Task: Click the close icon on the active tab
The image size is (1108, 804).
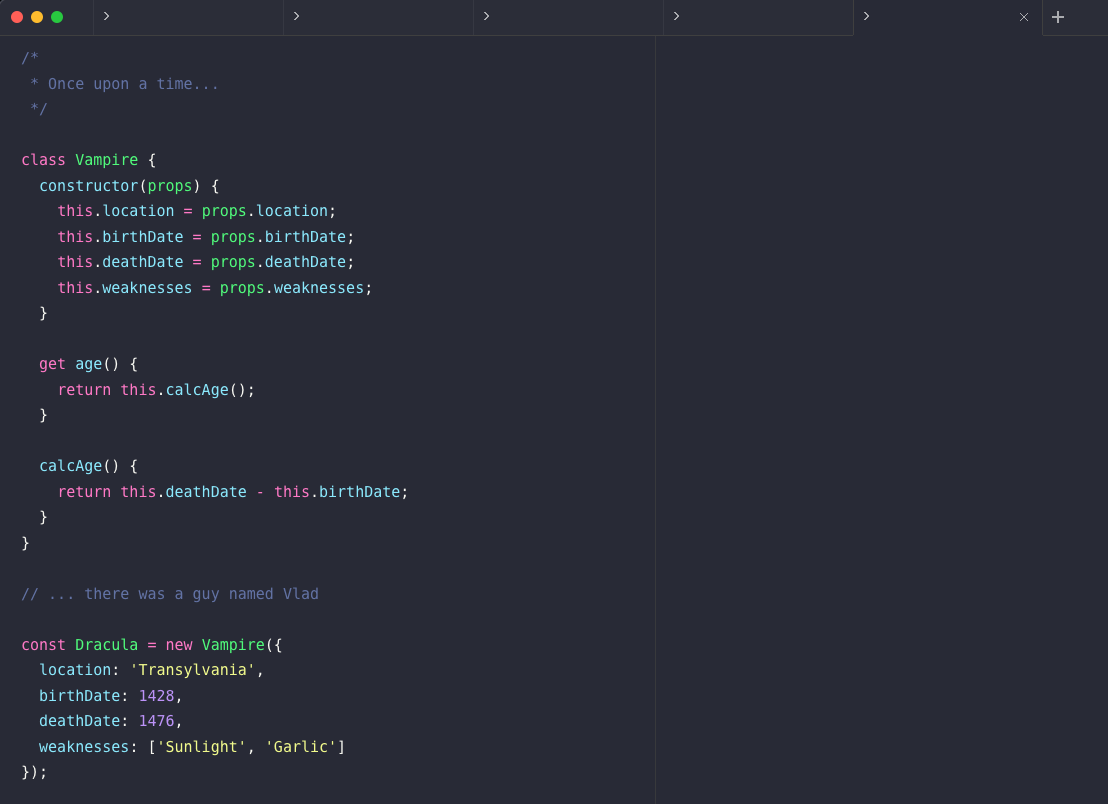Action: (1023, 17)
